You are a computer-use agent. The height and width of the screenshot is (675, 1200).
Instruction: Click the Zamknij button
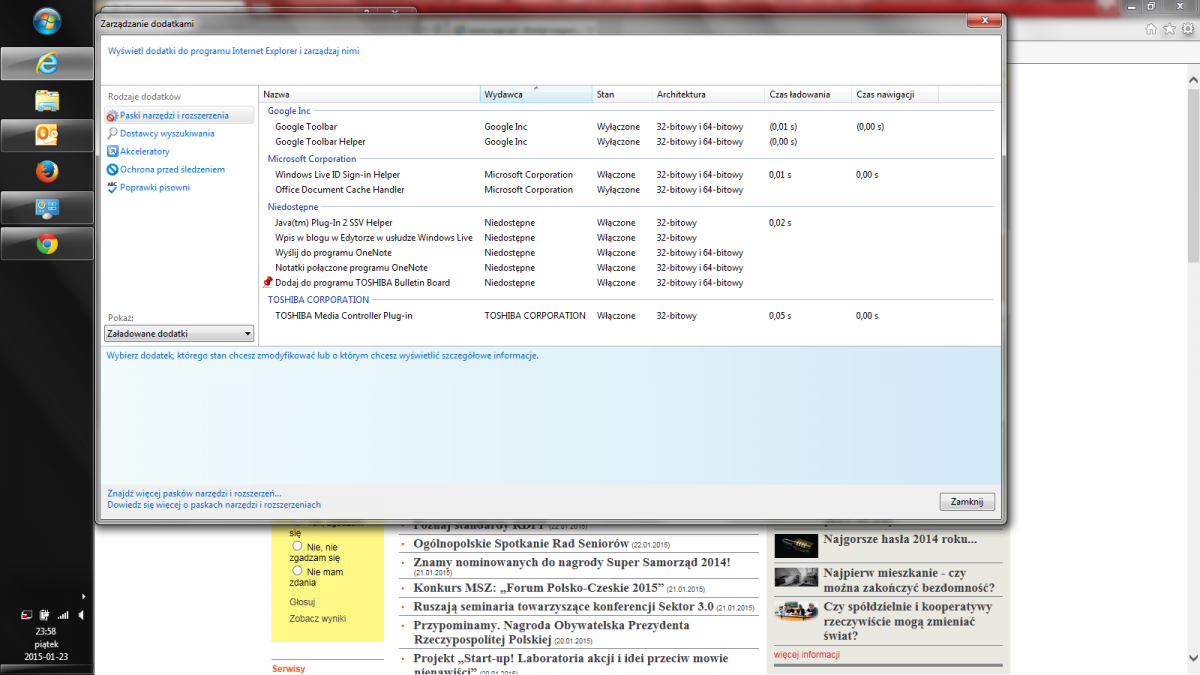(967, 502)
